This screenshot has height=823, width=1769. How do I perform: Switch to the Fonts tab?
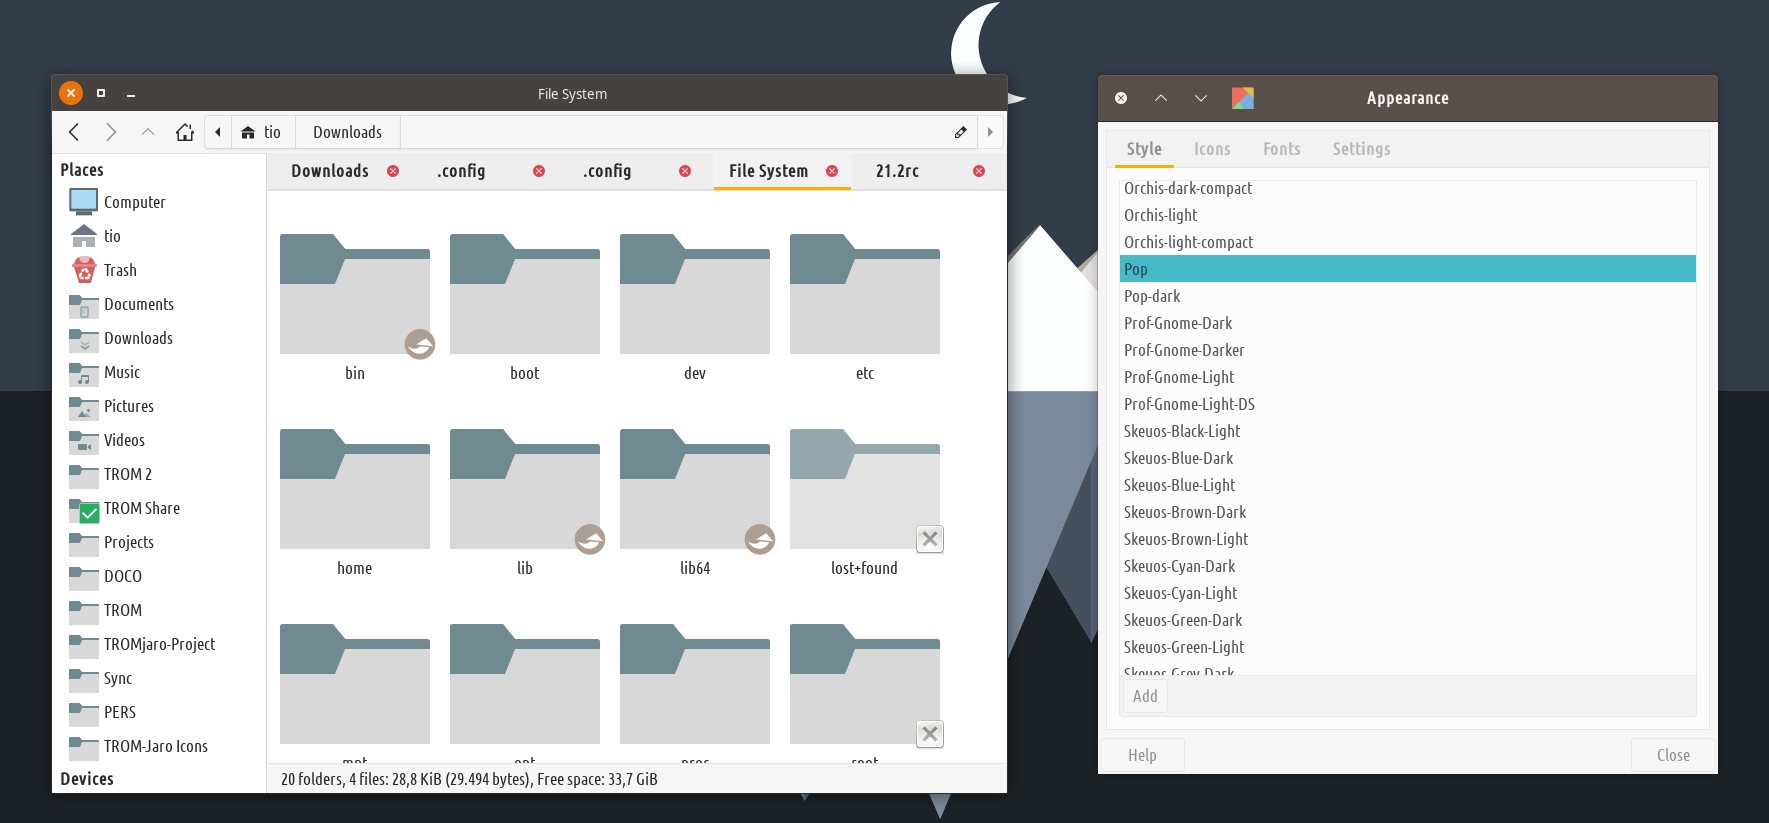[x=1281, y=149]
